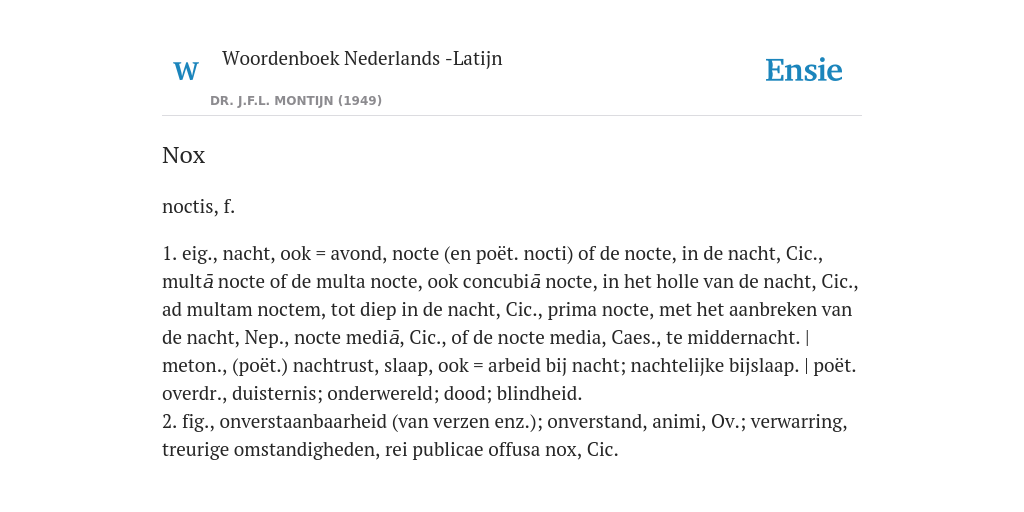Click the Nox heading
The image size is (1024, 512).
(x=184, y=155)
